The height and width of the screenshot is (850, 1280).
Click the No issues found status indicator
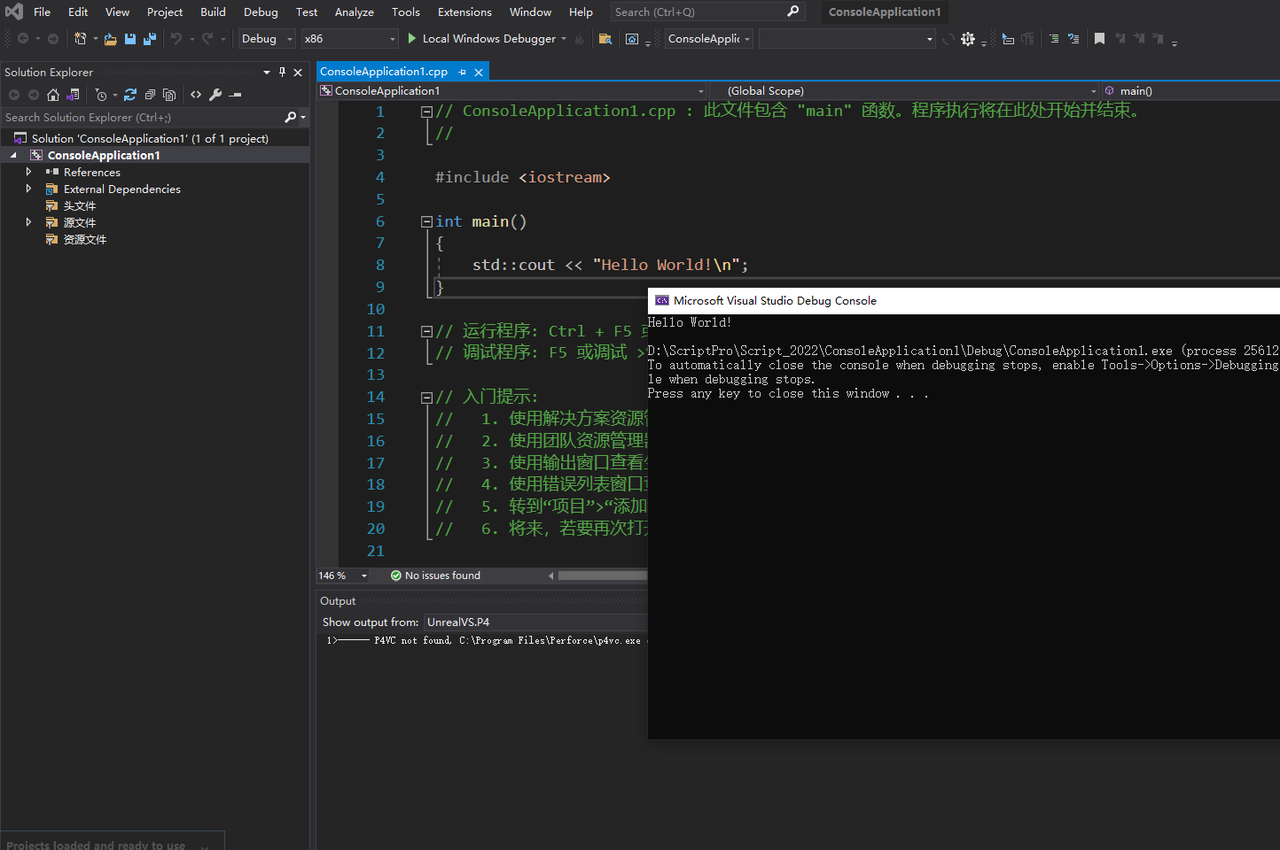(x=435, y=575)
